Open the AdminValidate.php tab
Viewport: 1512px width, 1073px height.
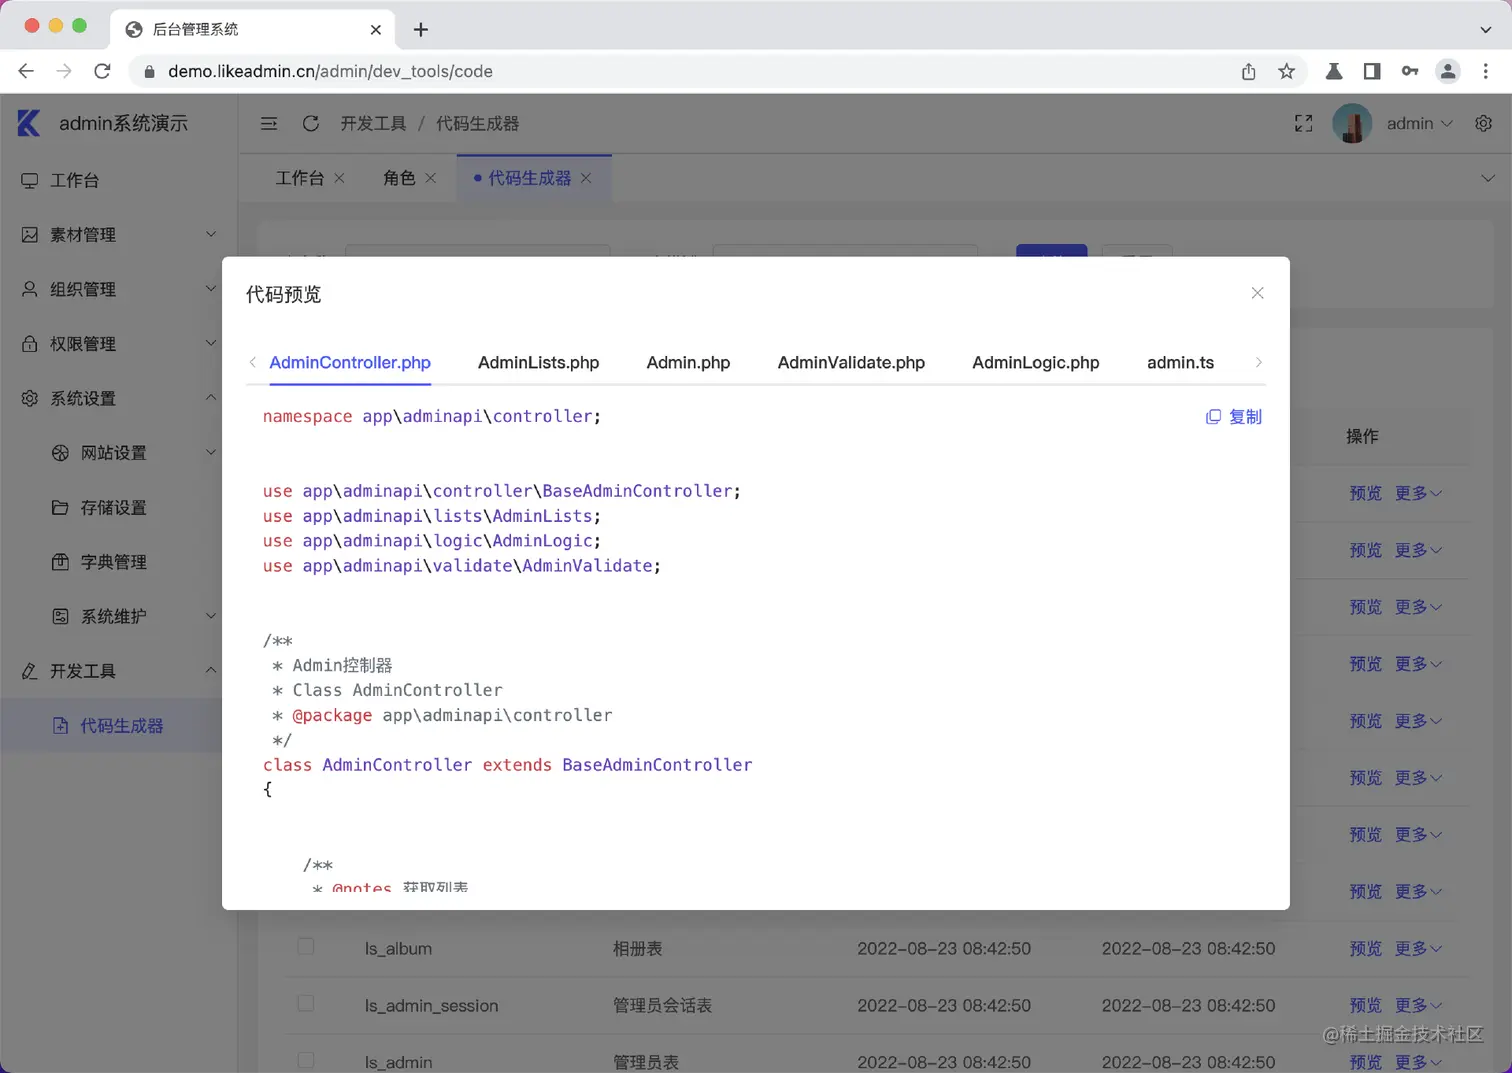(851, 362)
